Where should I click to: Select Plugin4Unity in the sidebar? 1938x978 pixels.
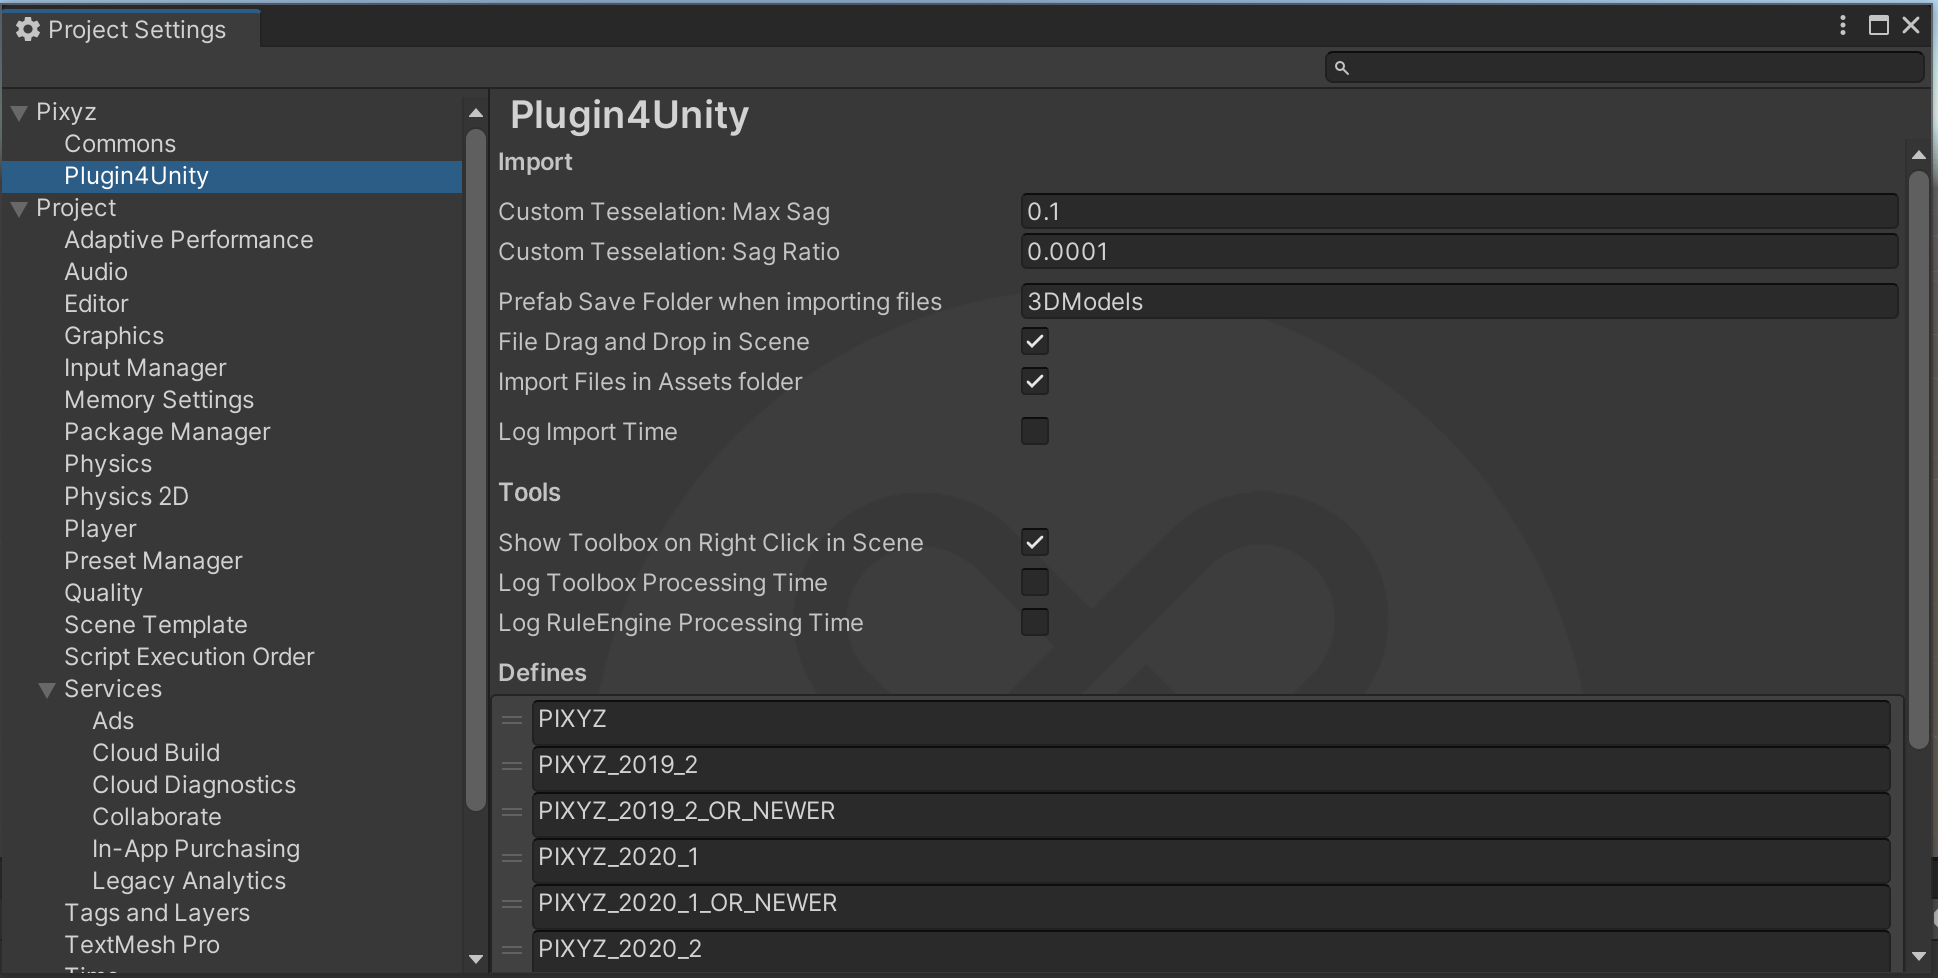[x=231, y=176]
